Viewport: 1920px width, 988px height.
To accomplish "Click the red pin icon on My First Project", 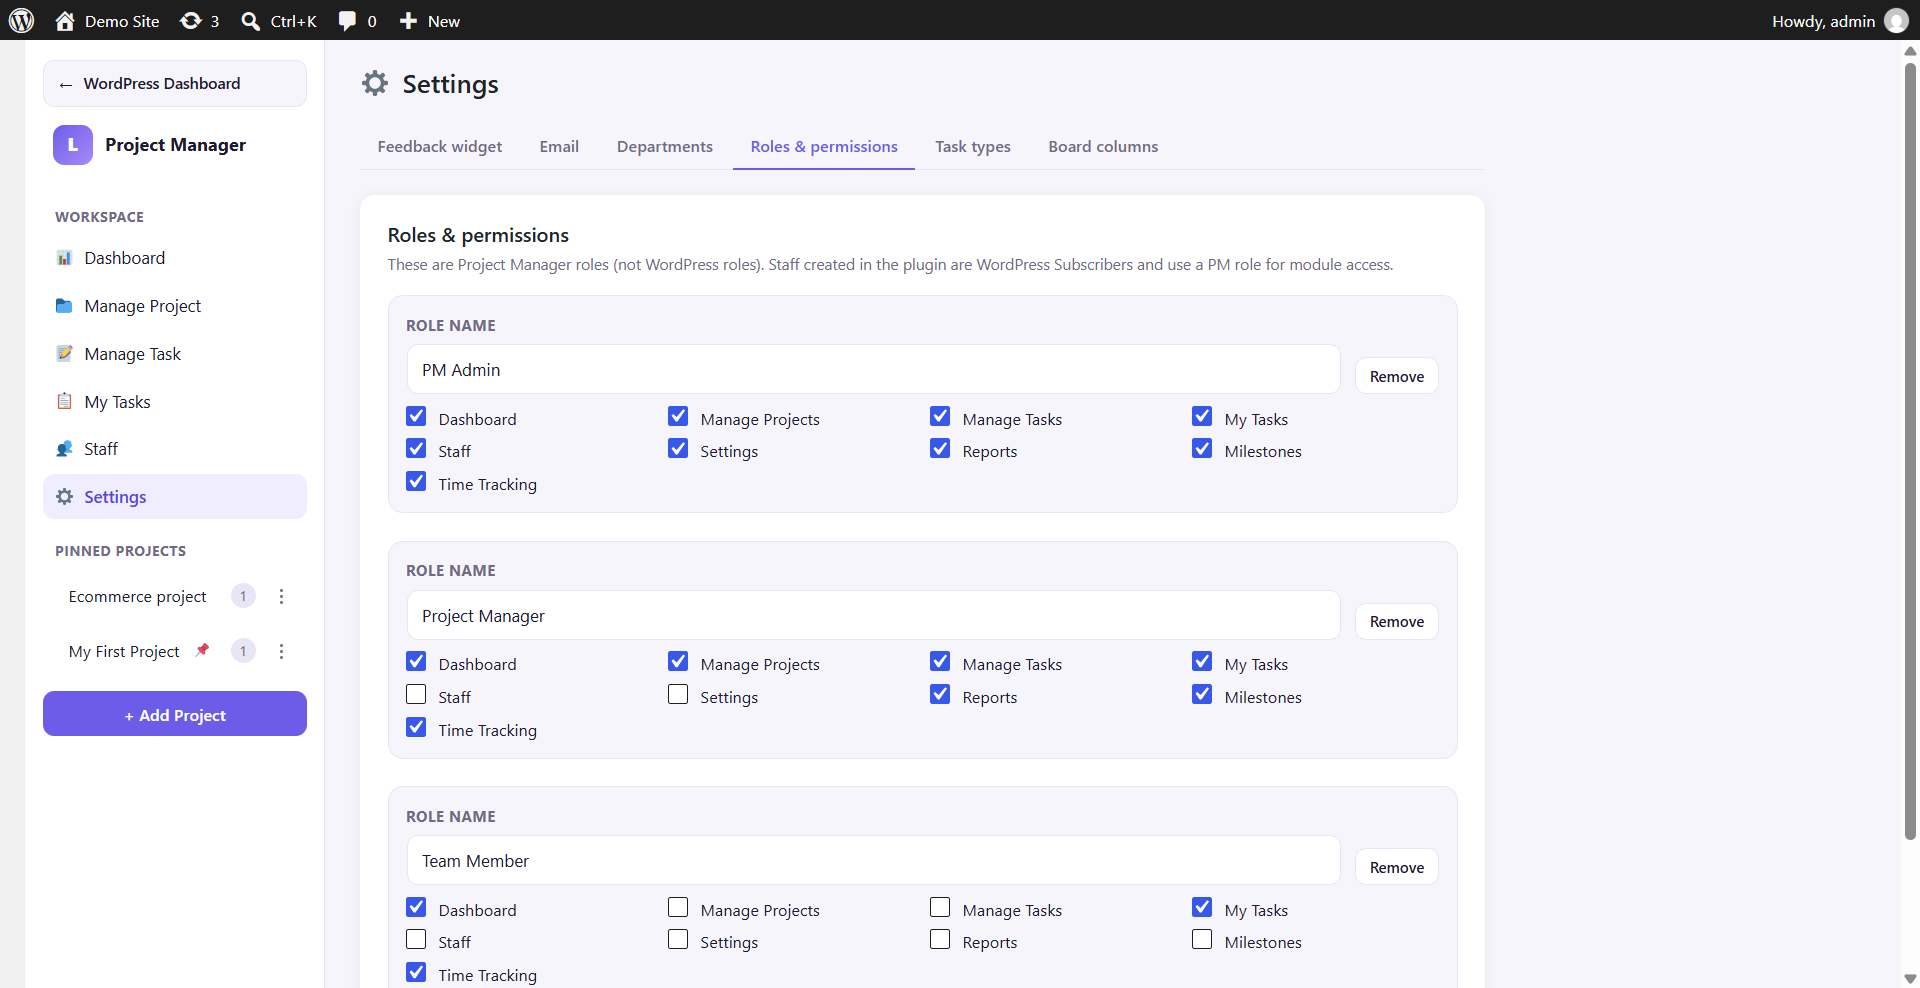I will 202,650.
